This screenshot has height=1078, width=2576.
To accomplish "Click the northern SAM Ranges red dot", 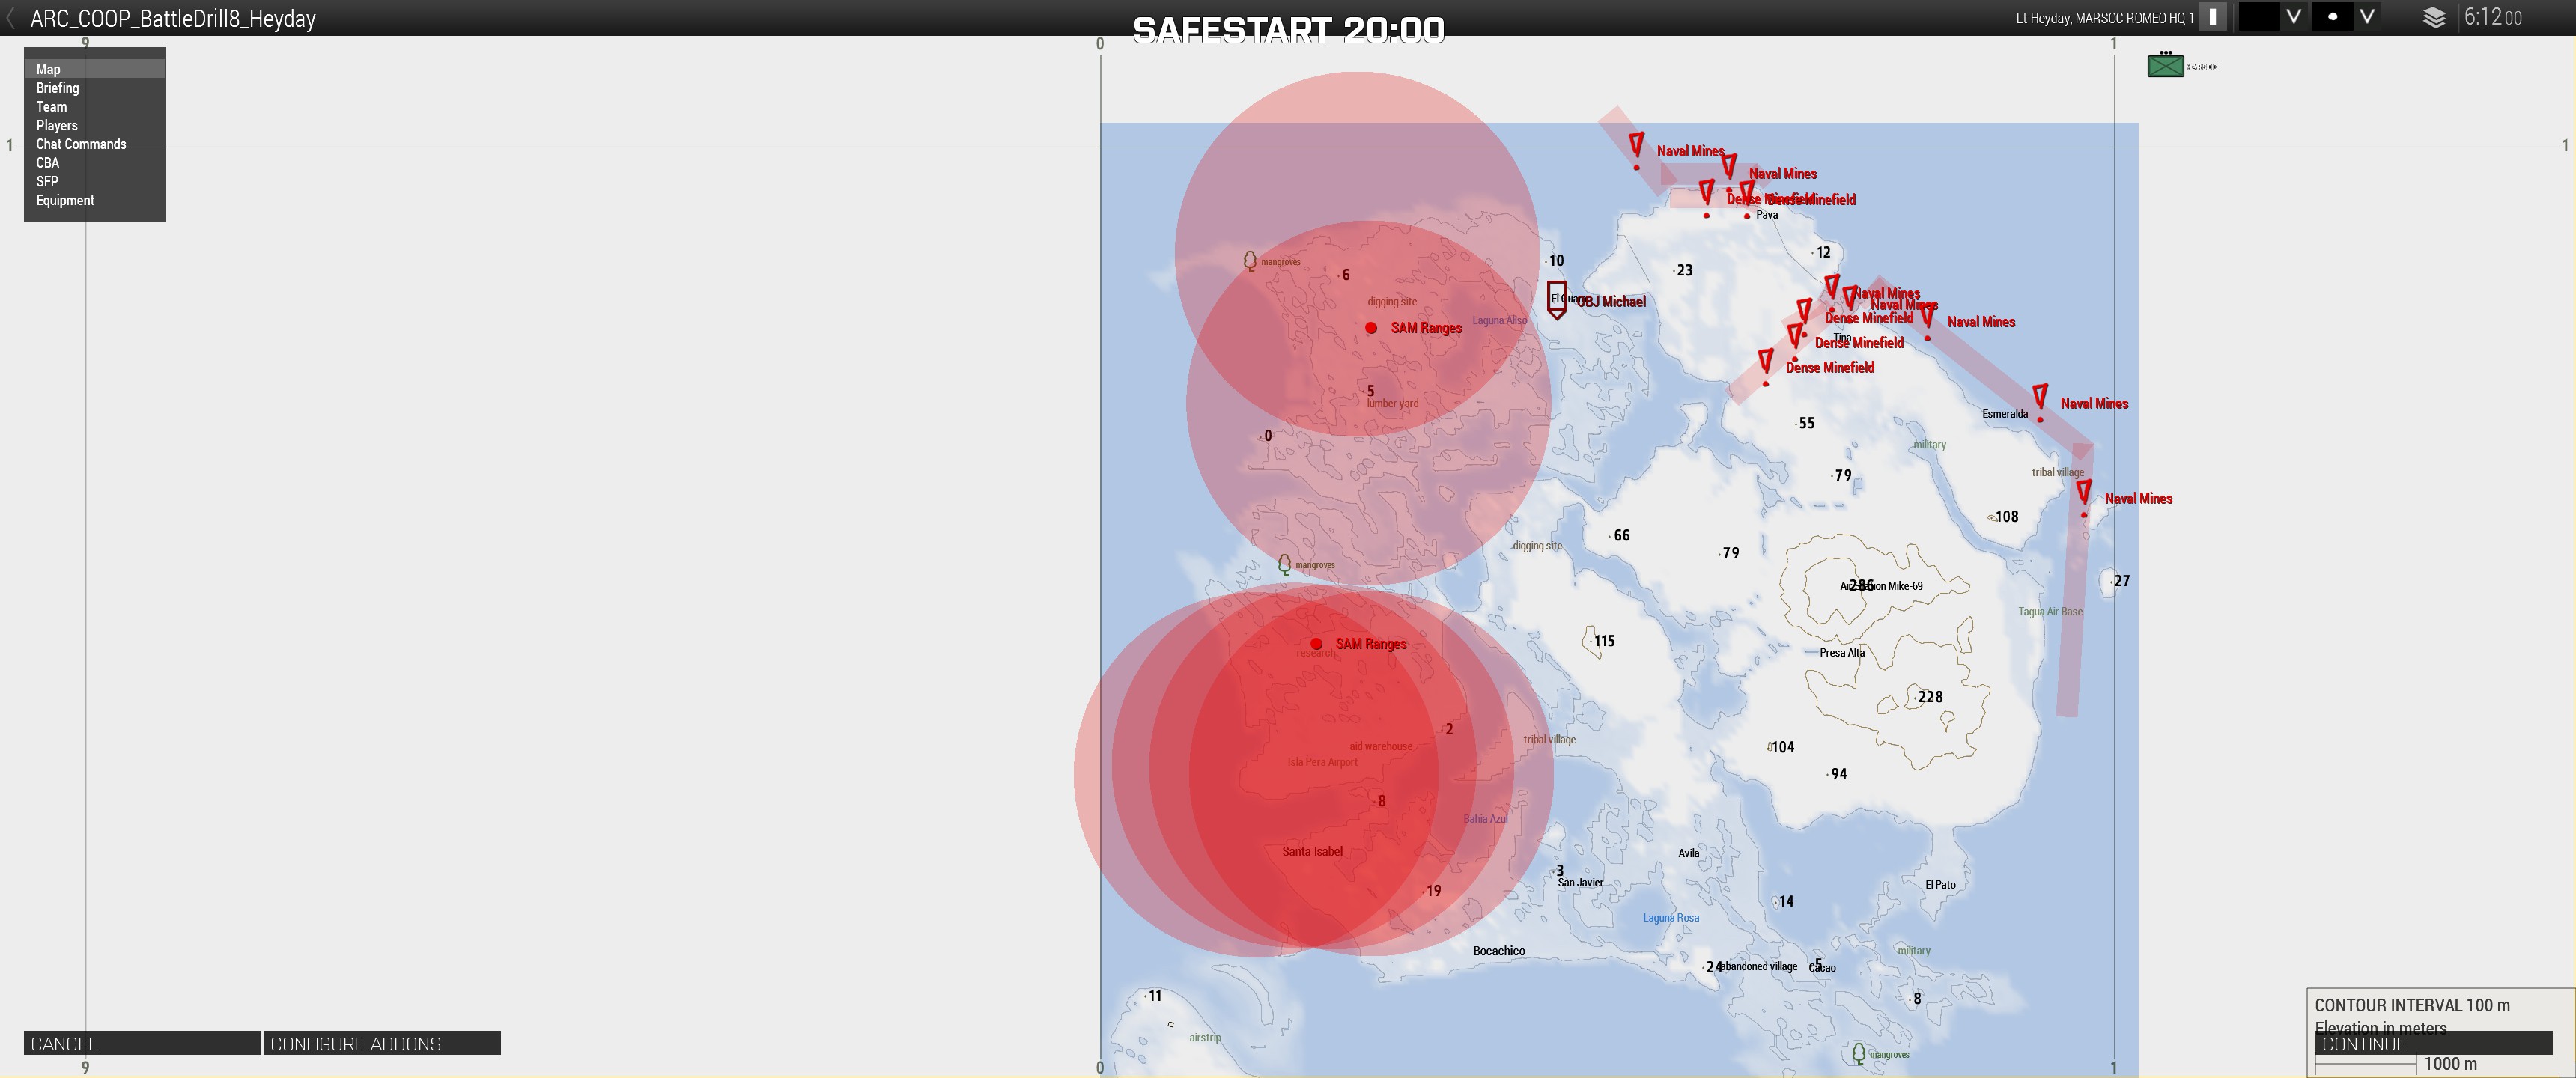I will [x=1371, y=328].
